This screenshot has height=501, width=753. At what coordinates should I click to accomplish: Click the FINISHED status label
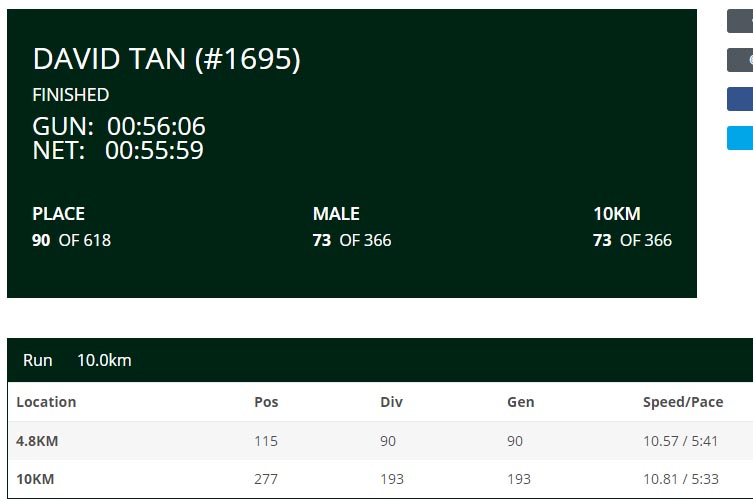pos(71,95)
